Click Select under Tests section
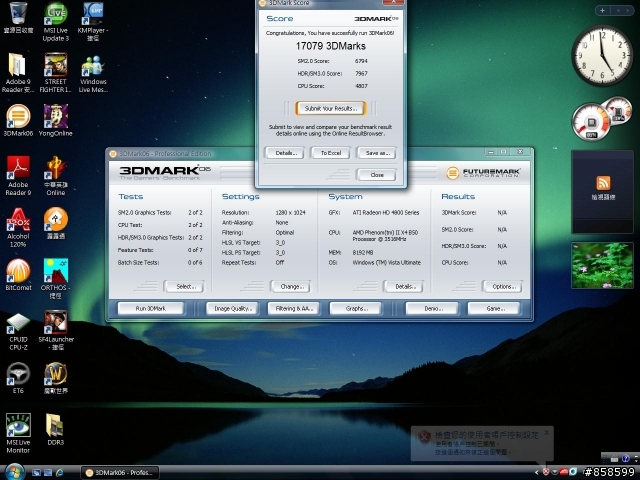The image size is (640, 480). (184, 287)
